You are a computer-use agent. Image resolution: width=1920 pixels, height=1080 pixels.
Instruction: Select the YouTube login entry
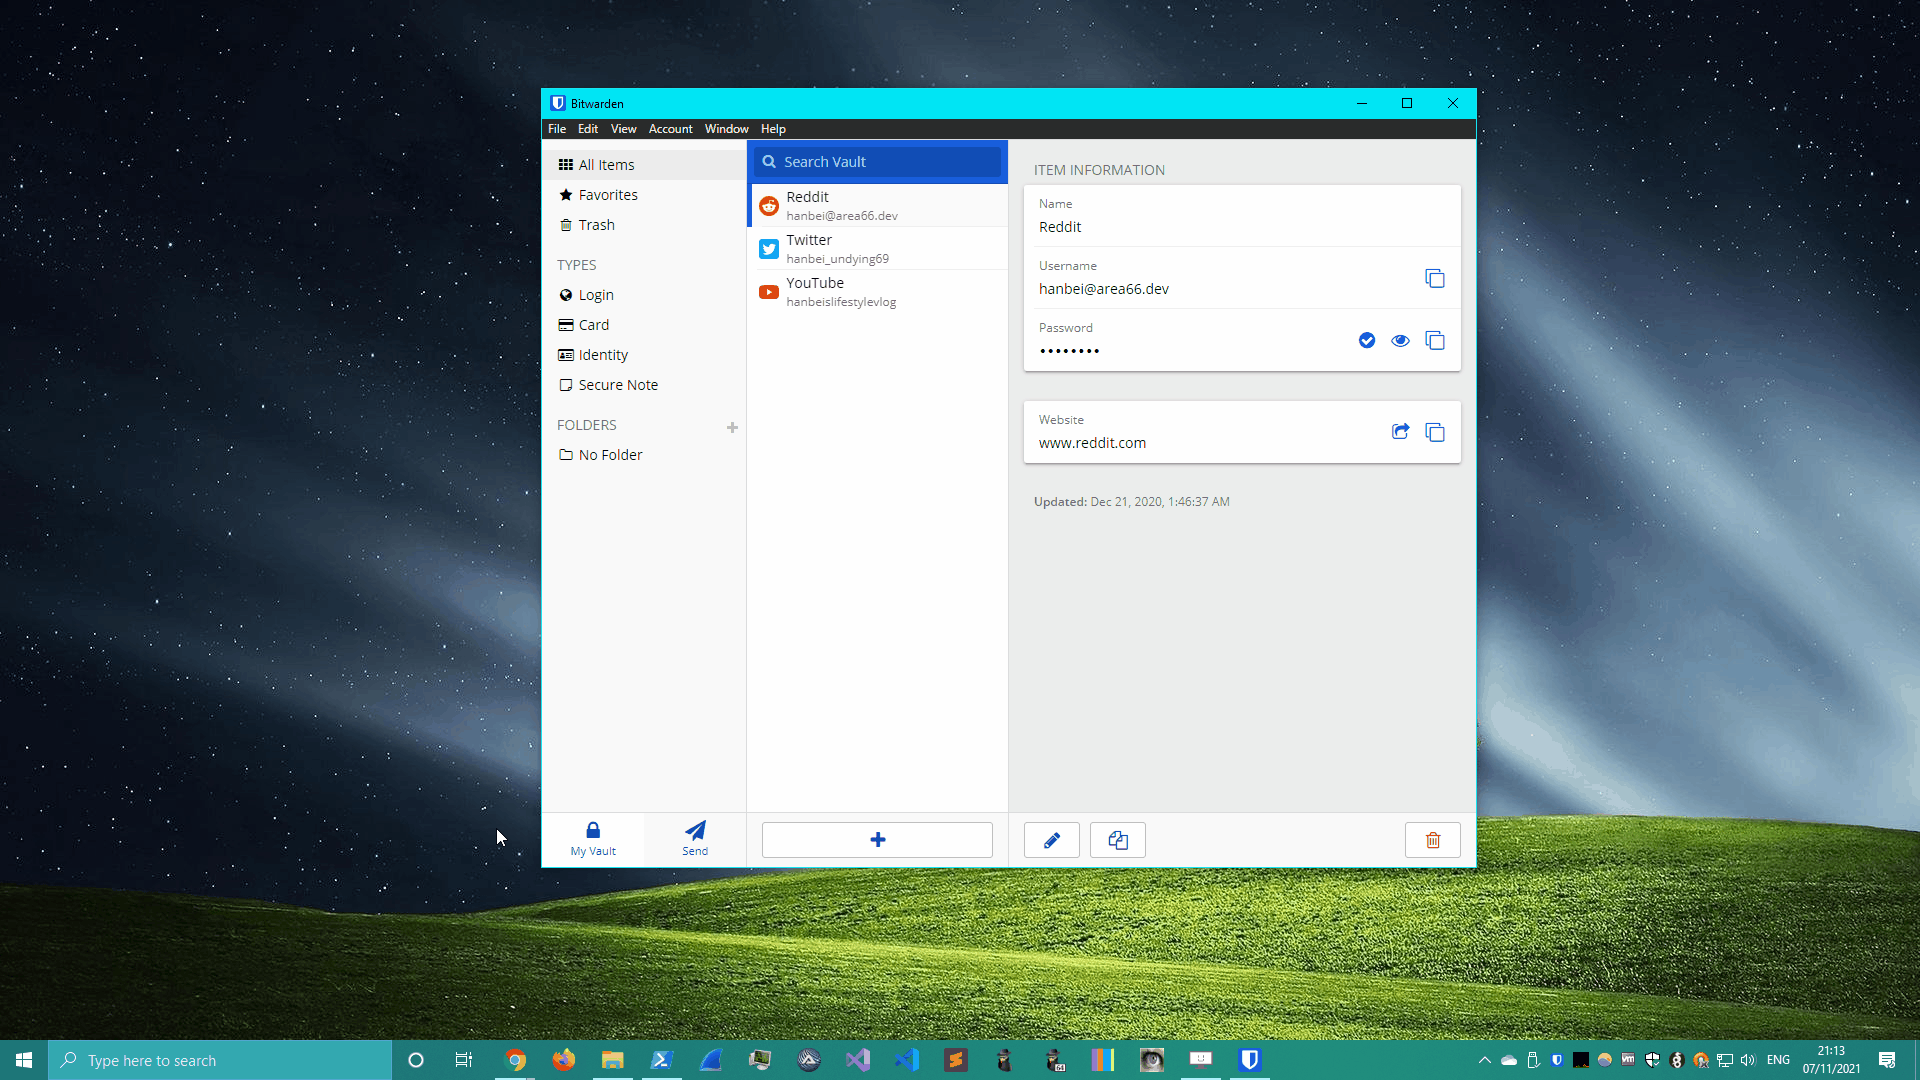877,292
